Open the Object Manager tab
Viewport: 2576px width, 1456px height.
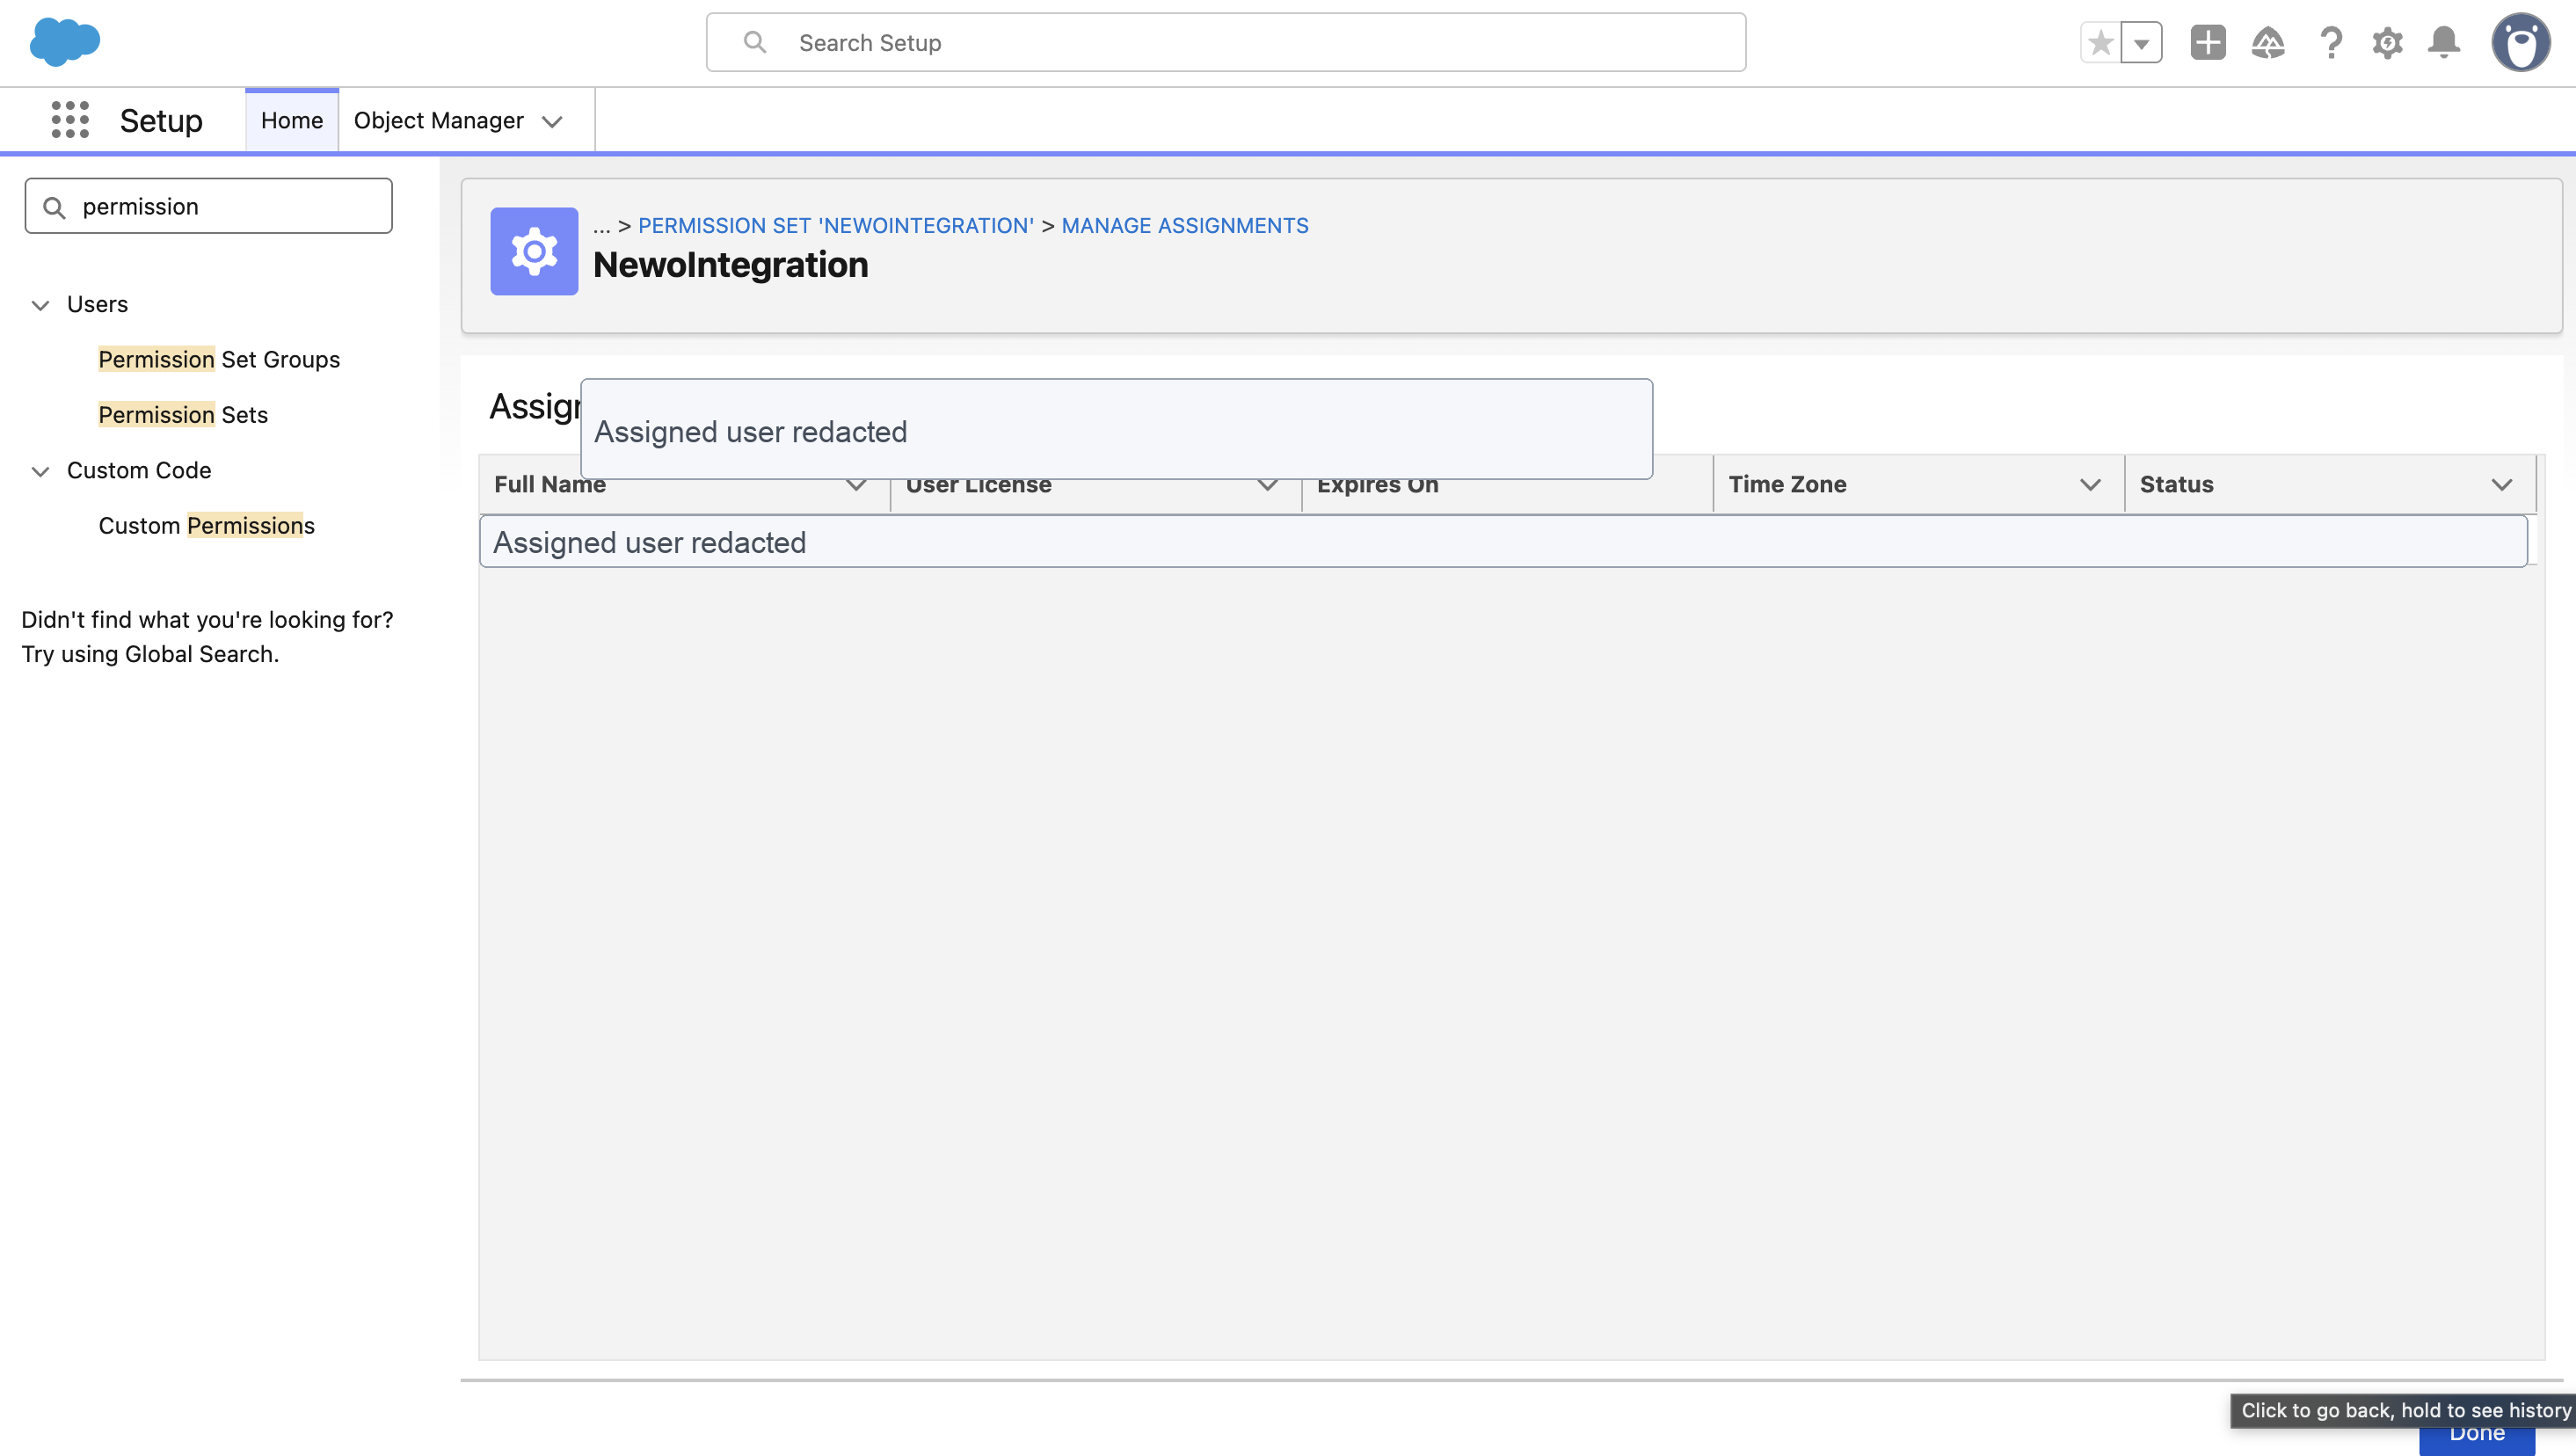point(438,120)
